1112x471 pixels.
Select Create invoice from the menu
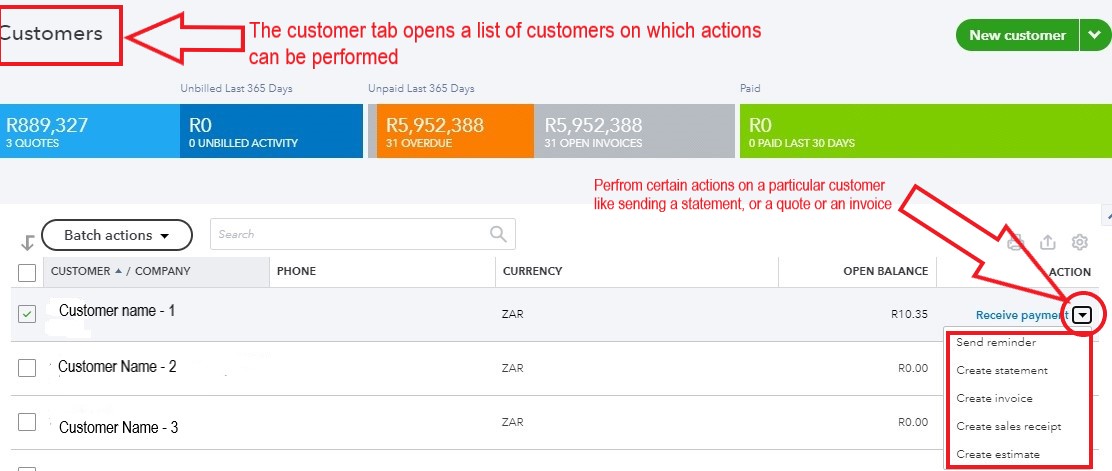(x=994, y=398)
